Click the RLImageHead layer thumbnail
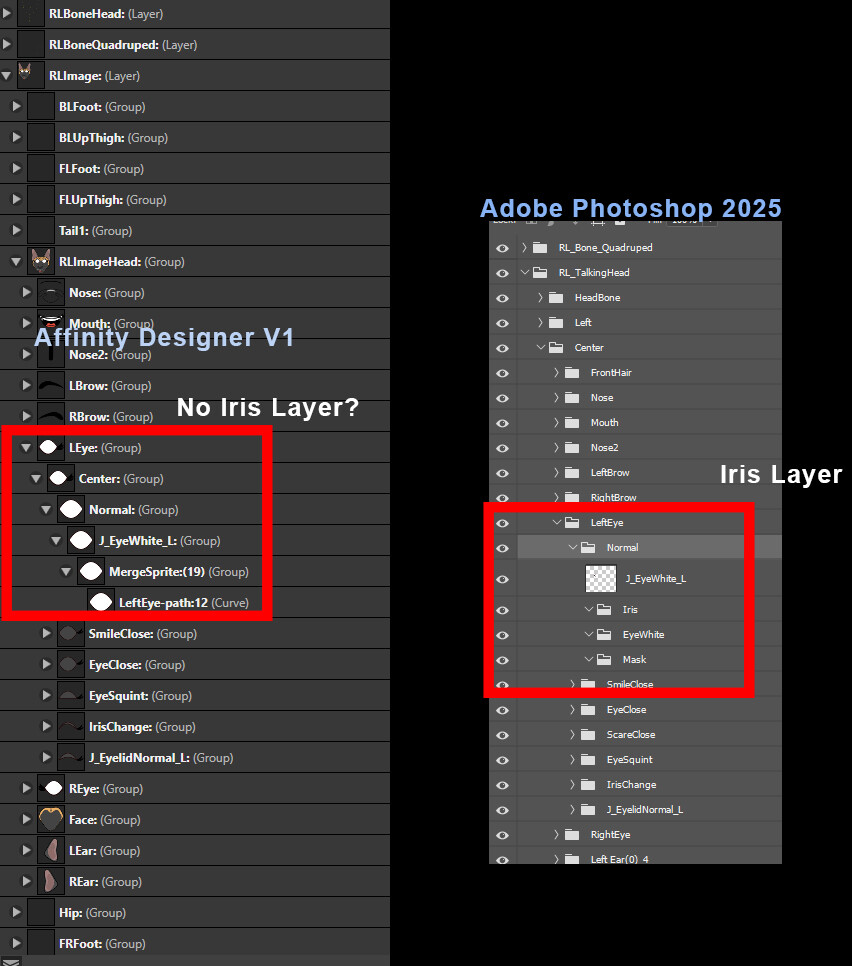 [41, 262]
